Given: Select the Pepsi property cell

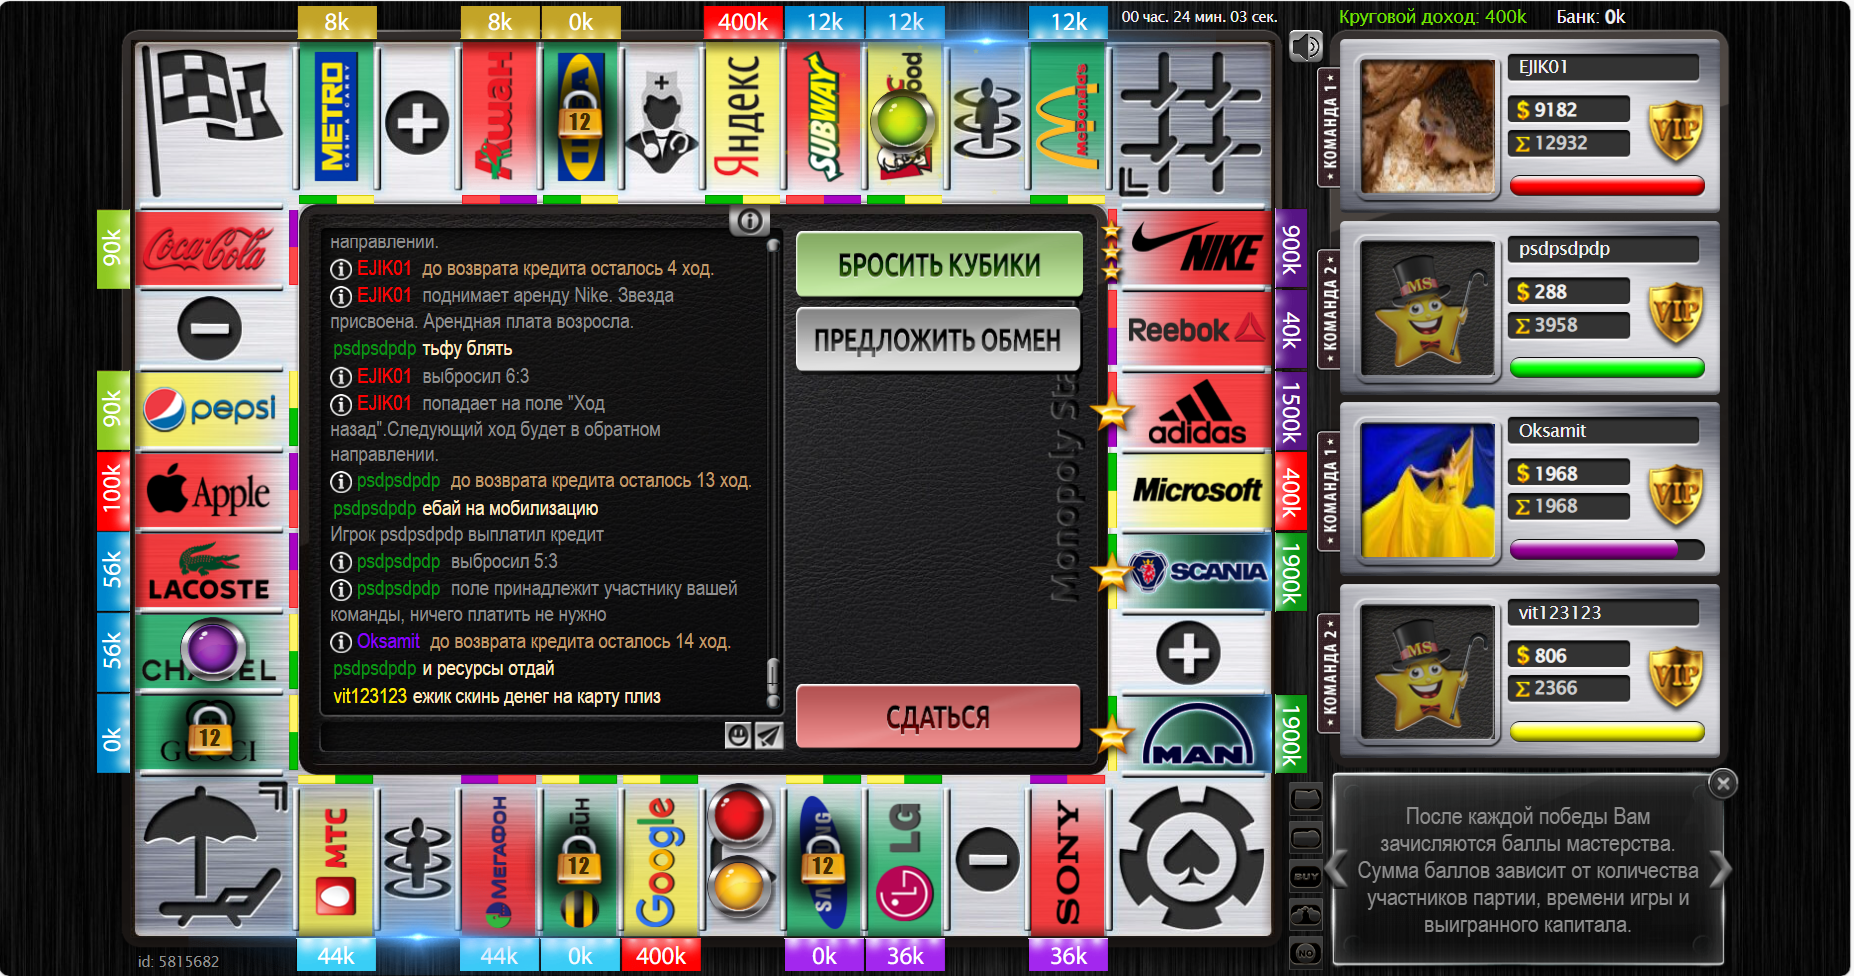Looking at the screenshot, I should [x=211, y=410].
